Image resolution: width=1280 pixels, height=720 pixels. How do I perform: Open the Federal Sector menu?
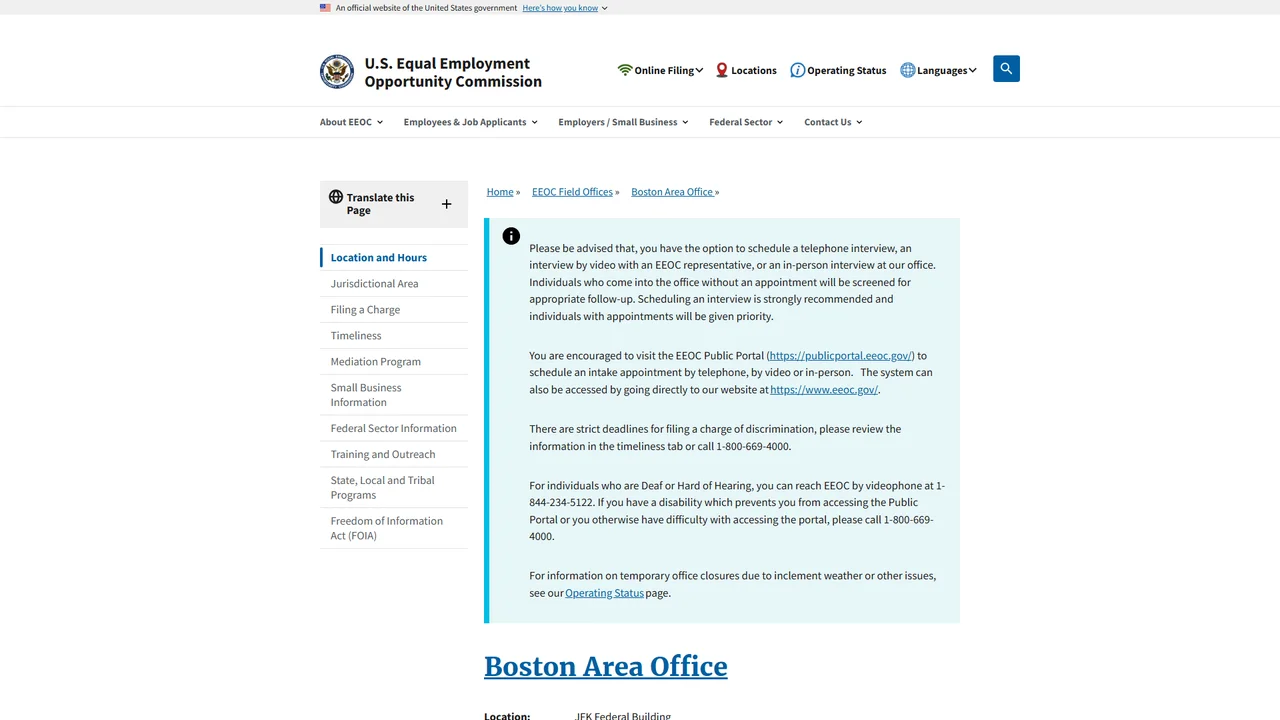coord(746,122)
